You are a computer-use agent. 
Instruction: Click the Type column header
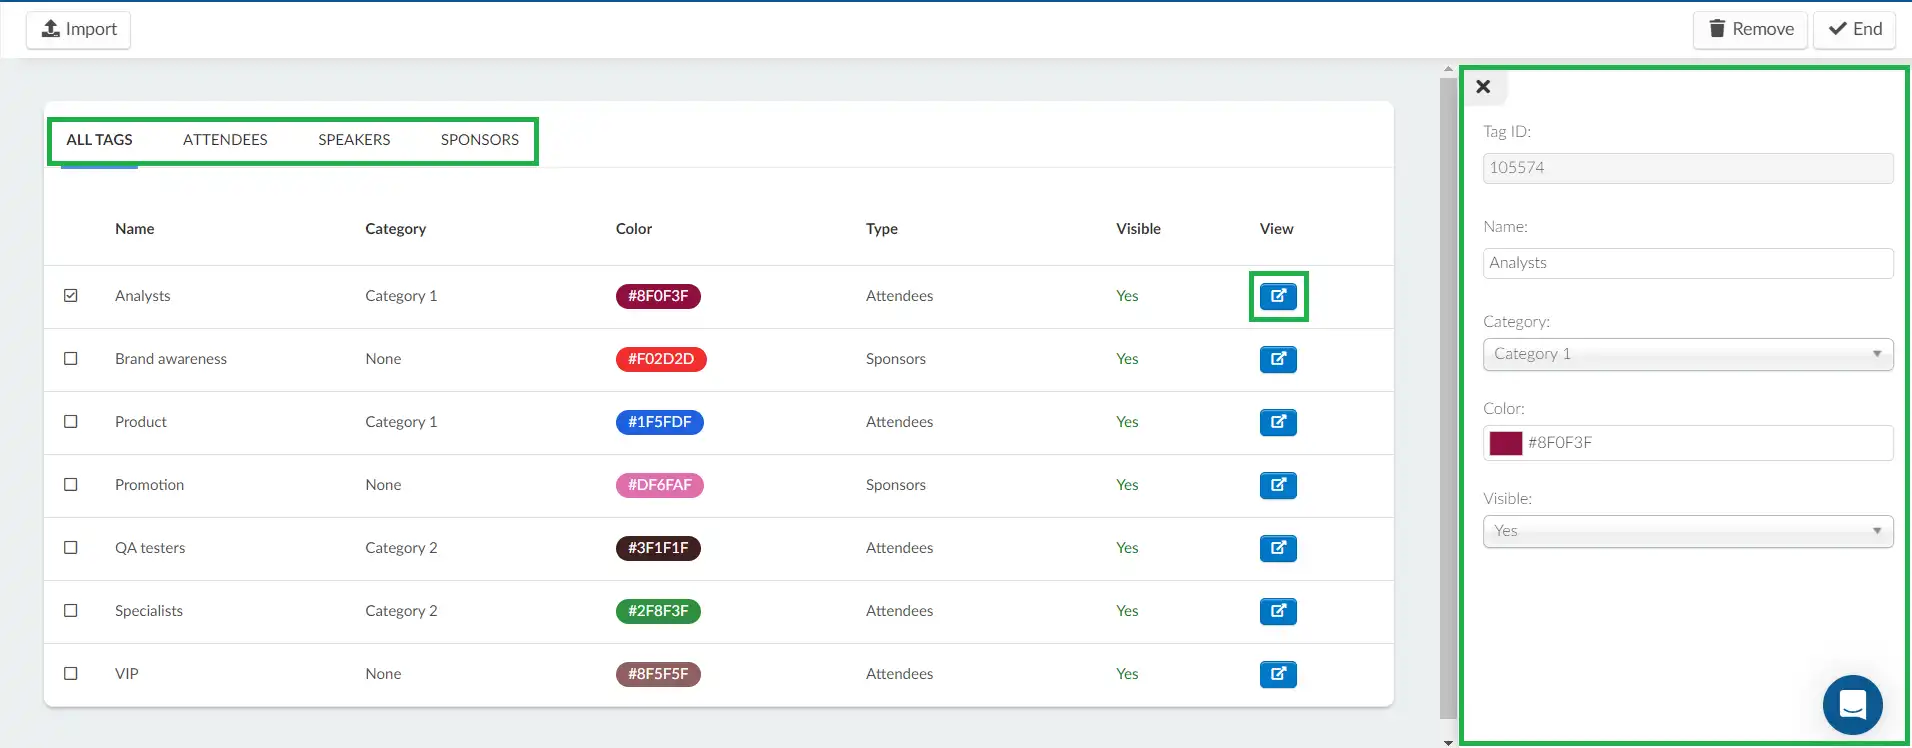882,229
